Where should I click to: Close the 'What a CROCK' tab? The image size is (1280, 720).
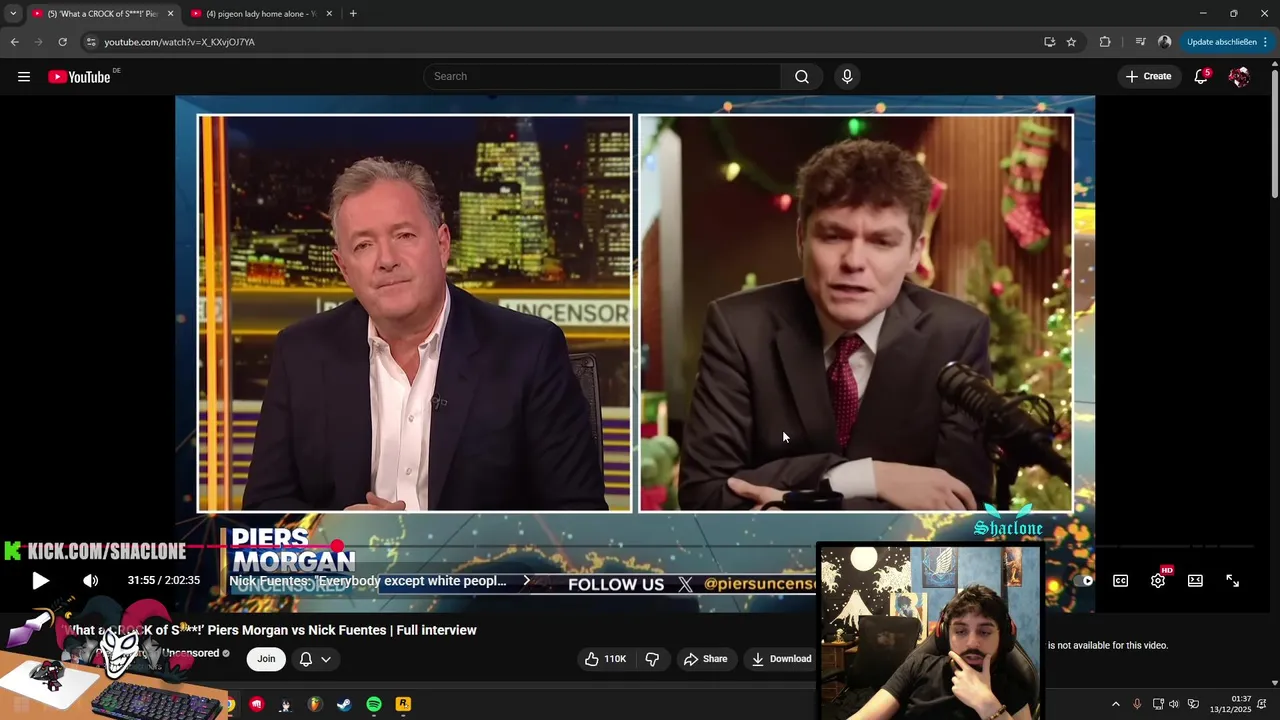pyautogui.click(x=170, y=14)
